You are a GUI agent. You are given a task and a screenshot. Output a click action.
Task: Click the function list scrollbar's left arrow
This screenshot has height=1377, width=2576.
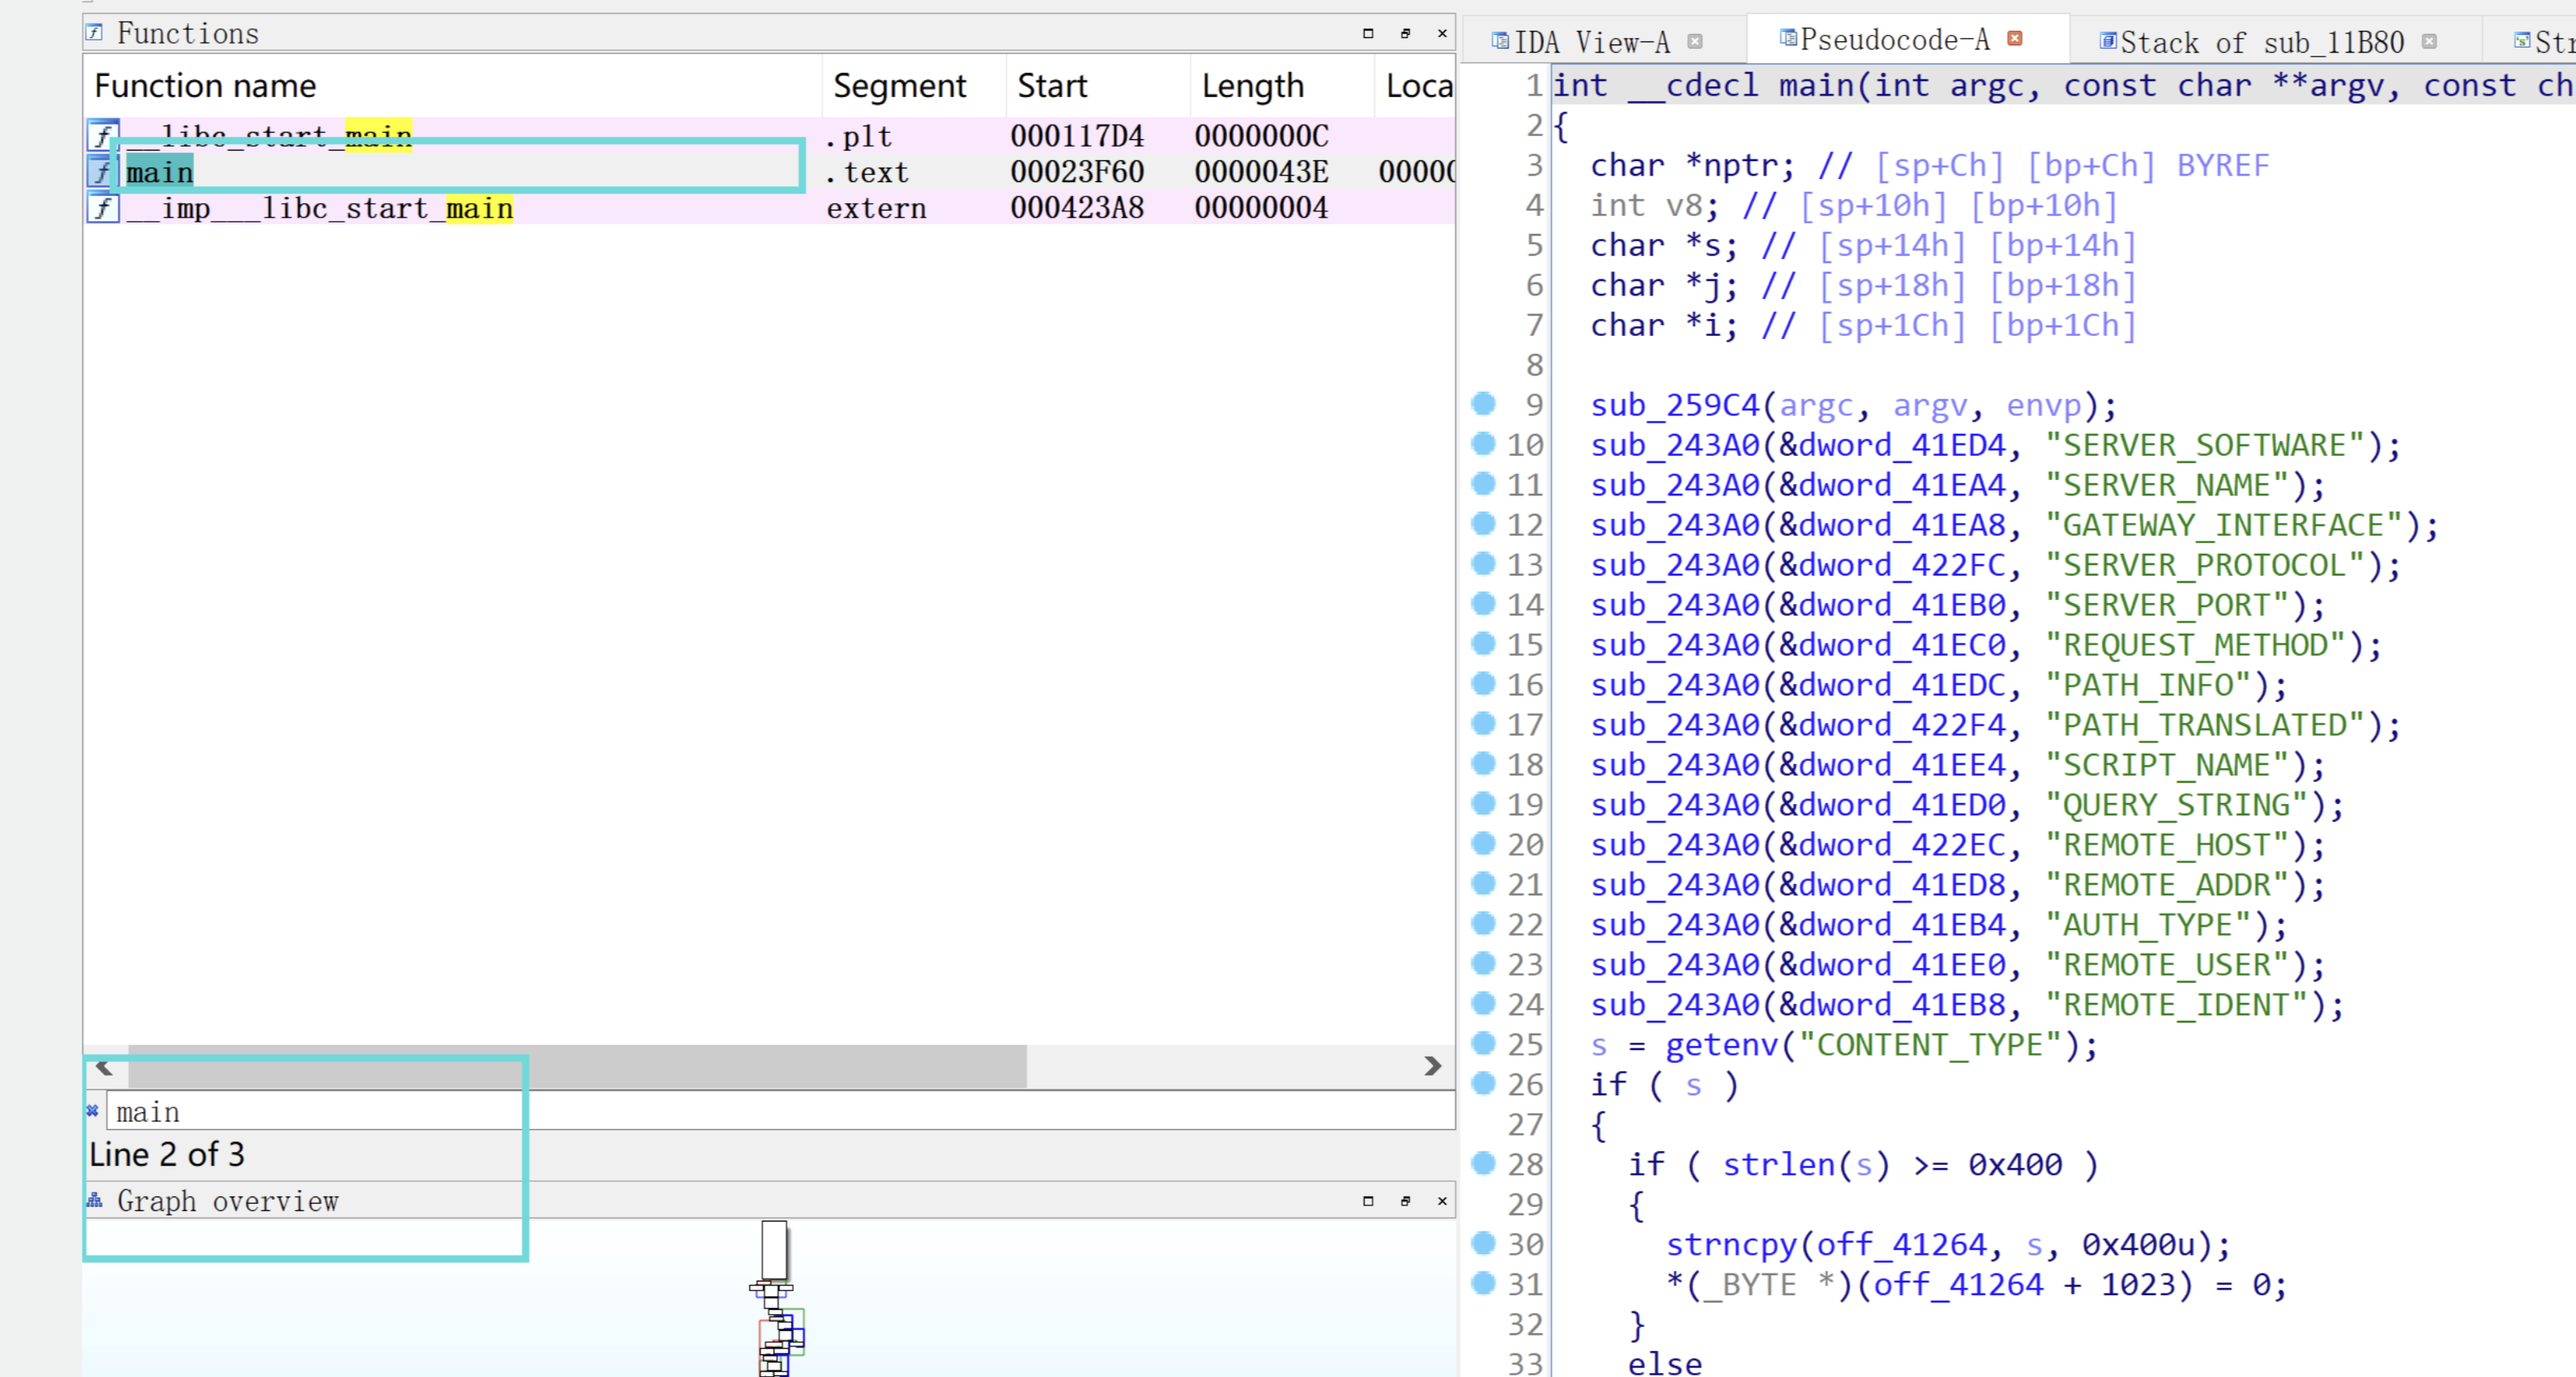click(104, 1066)
